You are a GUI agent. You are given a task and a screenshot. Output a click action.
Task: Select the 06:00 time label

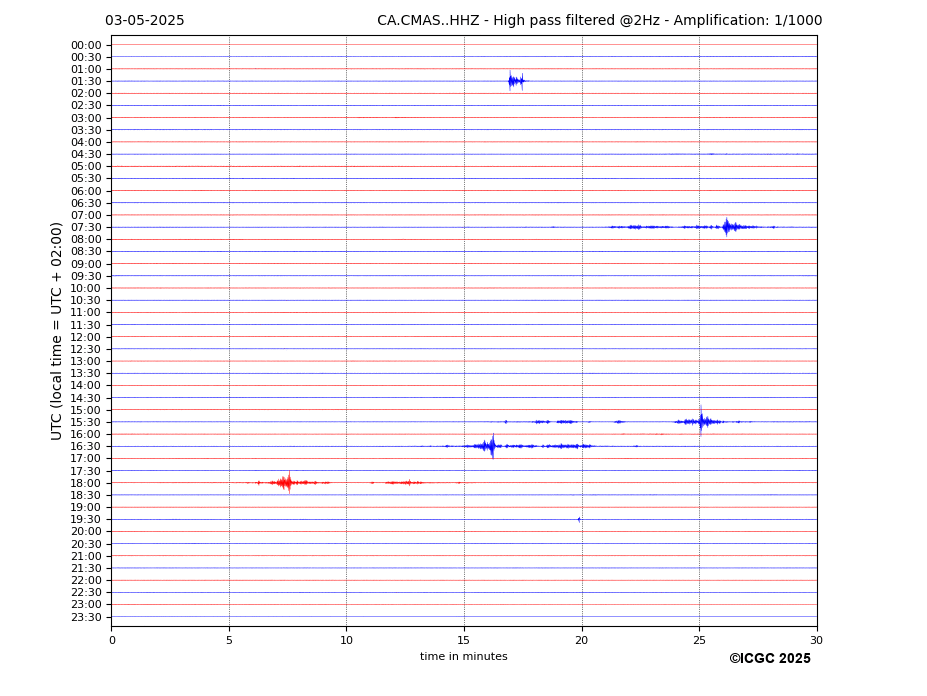coord(86,191)
